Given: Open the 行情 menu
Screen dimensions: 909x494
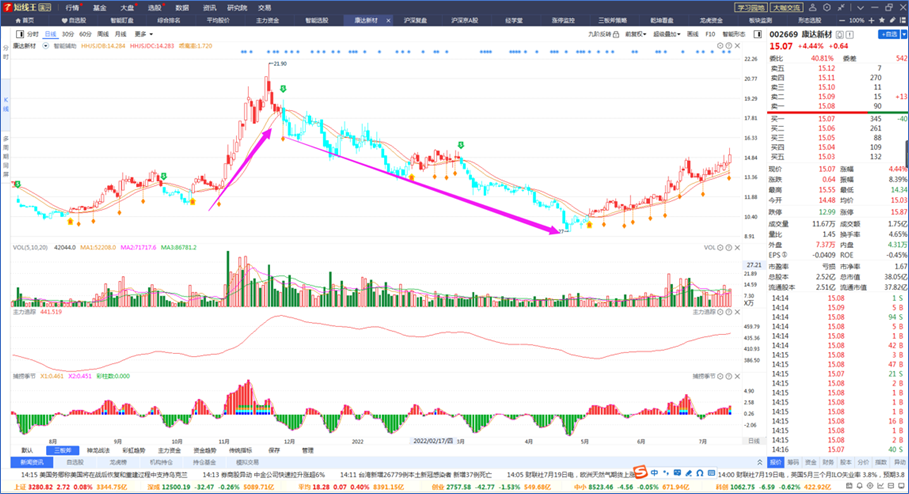Looking at the screenshot, I should coord(72,8).
